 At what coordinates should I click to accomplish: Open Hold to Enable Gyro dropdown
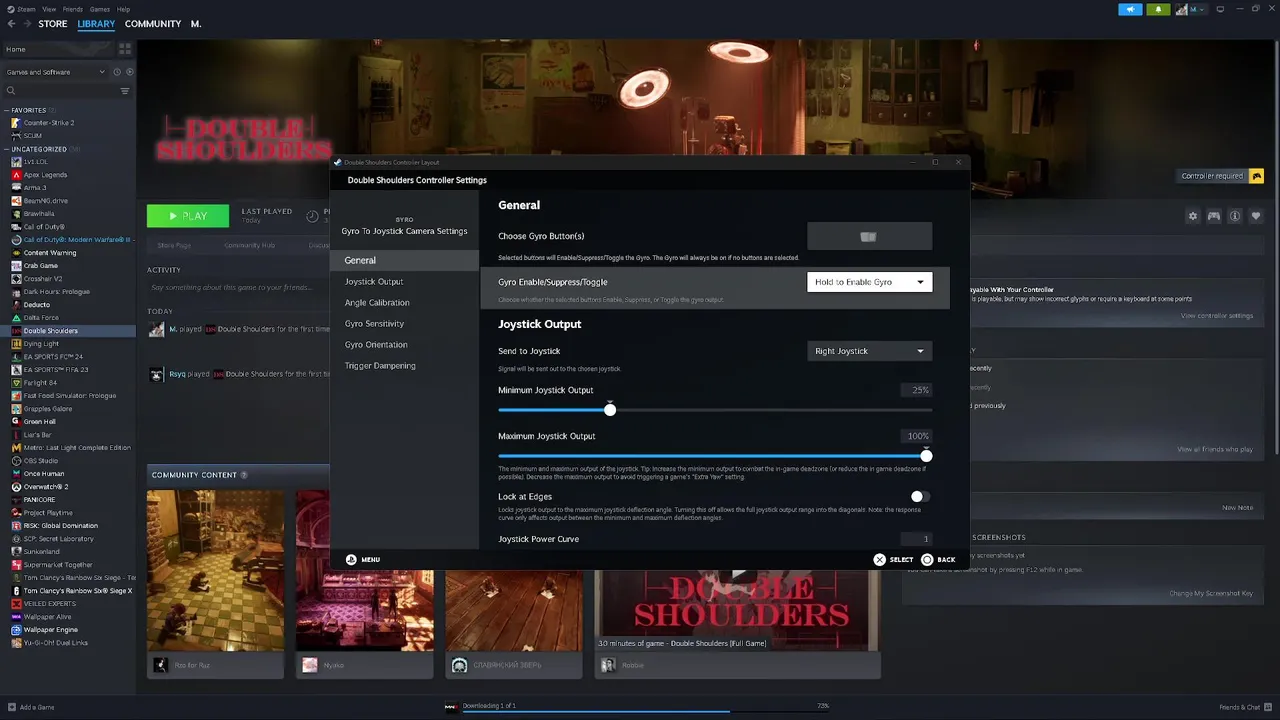click(x=869, y=282)
